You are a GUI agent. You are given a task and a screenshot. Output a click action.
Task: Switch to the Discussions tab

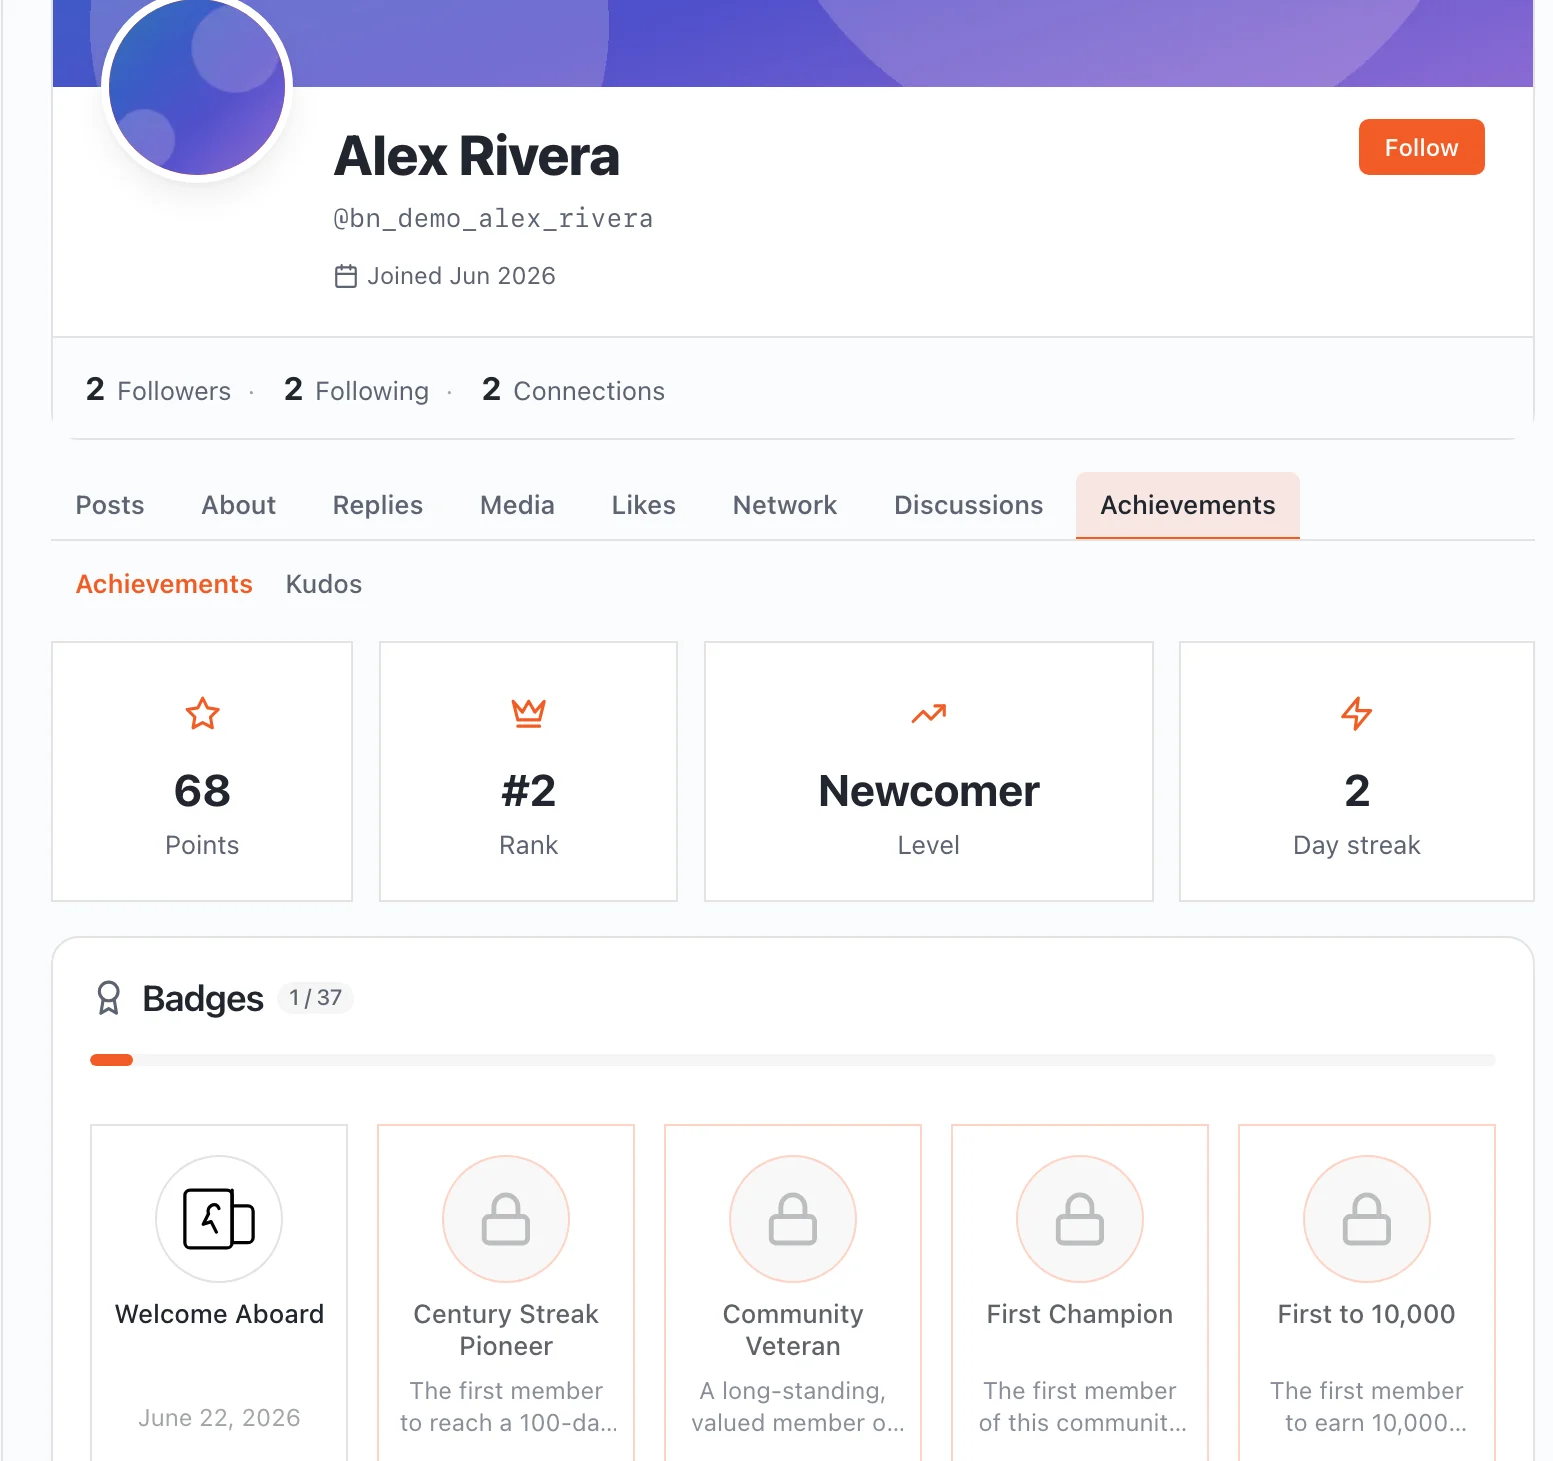[969, 505]
